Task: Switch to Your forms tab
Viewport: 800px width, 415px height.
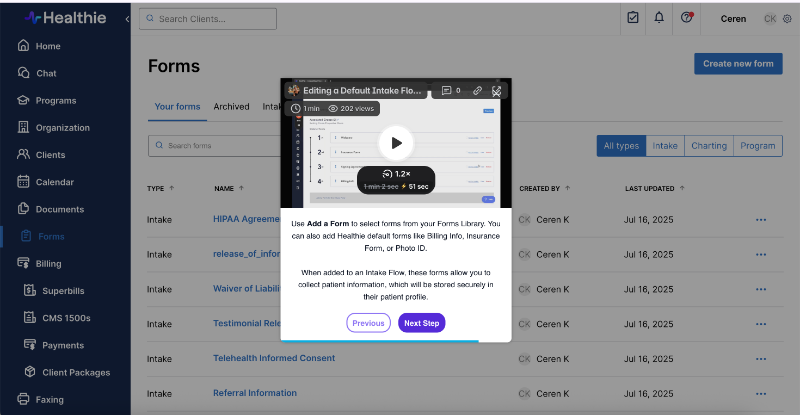Action: pos(177,107)
